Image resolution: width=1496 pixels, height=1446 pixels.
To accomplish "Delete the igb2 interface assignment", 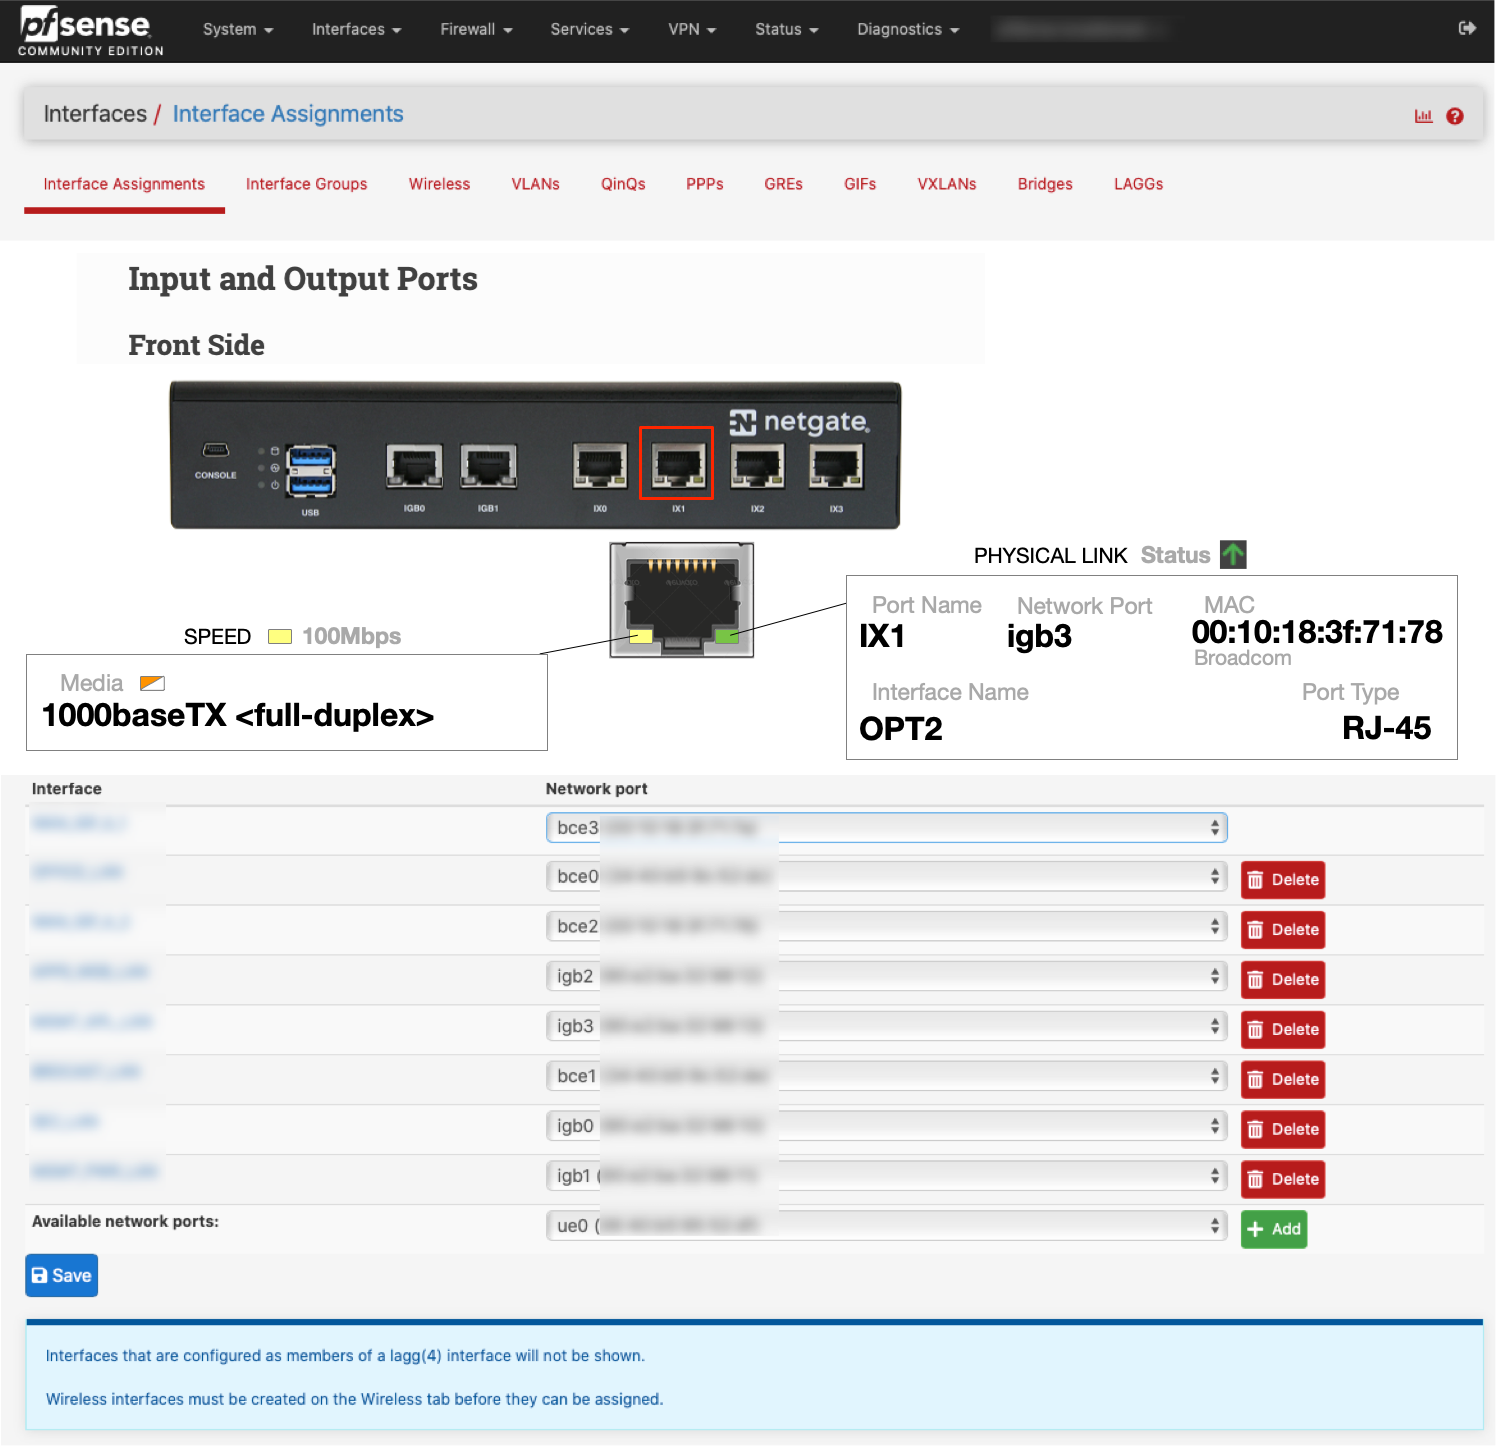I will point(1283,980).
